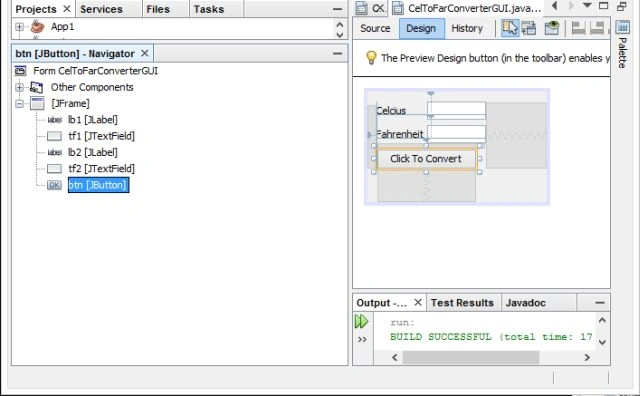
Task: Click the btn OK button icon
Action: (x=54, y=185)
